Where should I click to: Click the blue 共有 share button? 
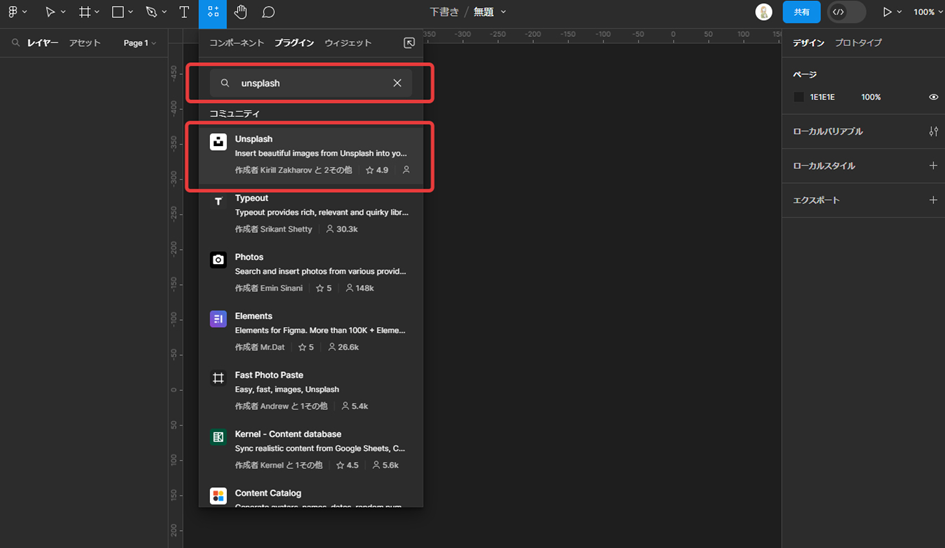pos(802,12)
